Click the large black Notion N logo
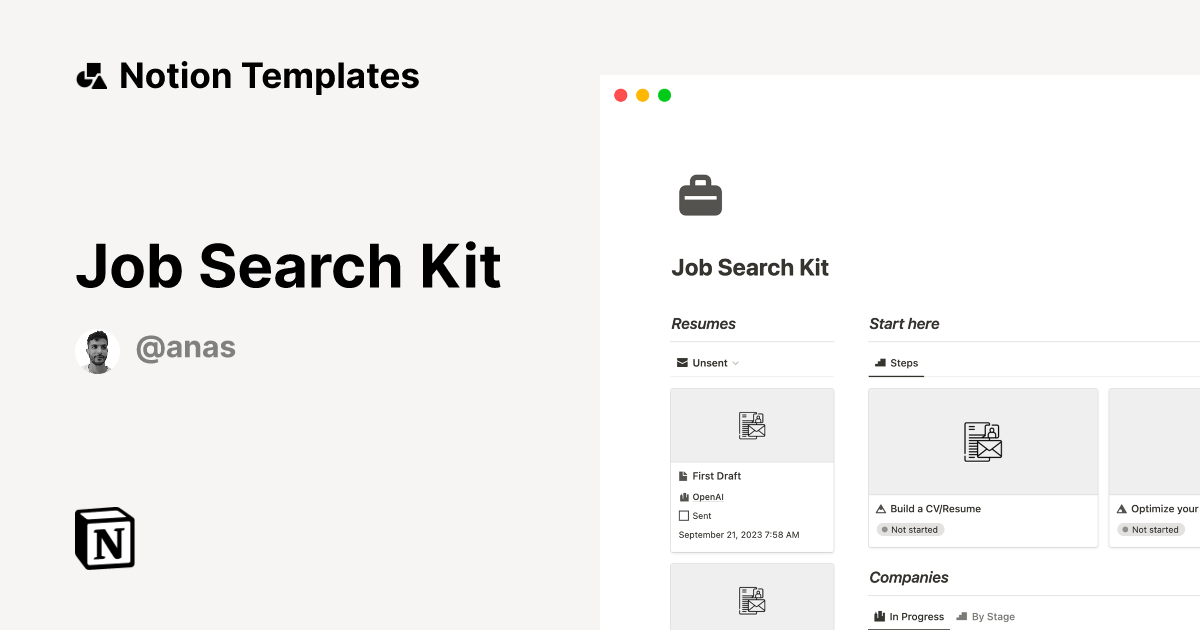Screen dimensions: 1200x630 104,538
